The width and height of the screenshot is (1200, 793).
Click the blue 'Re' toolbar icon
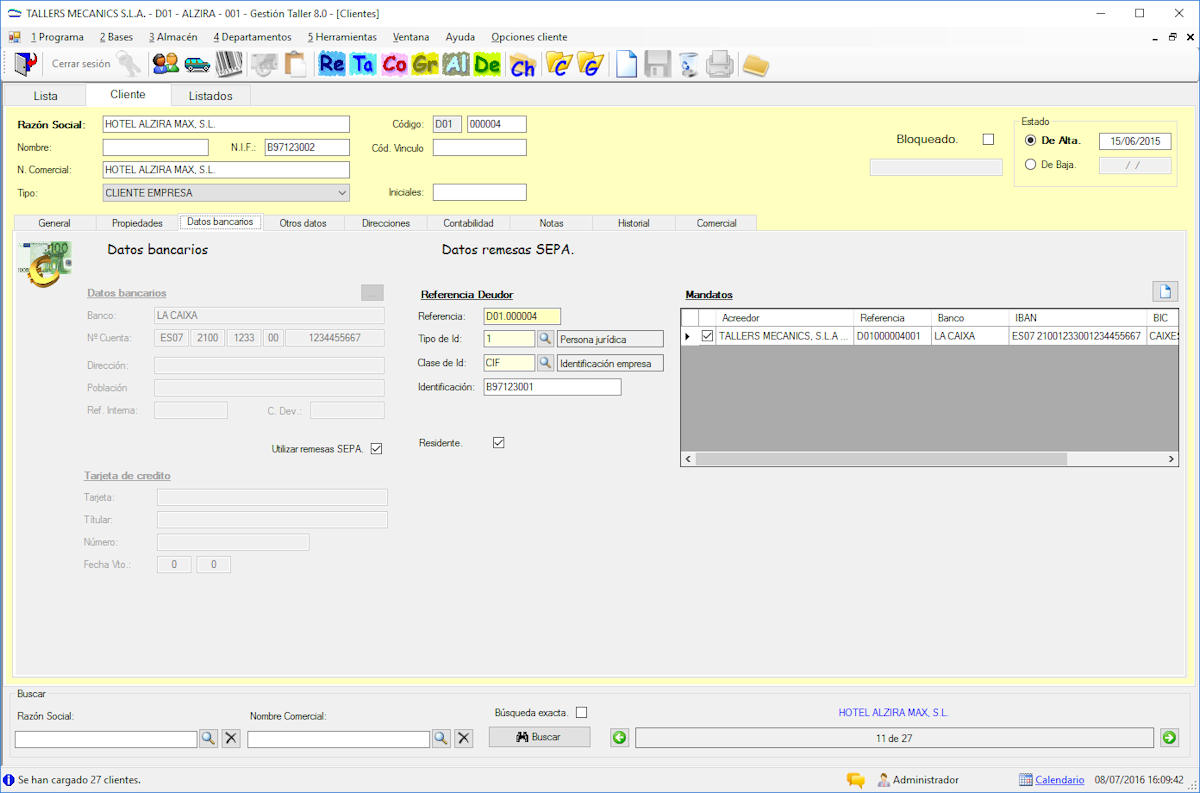point(332,65)
